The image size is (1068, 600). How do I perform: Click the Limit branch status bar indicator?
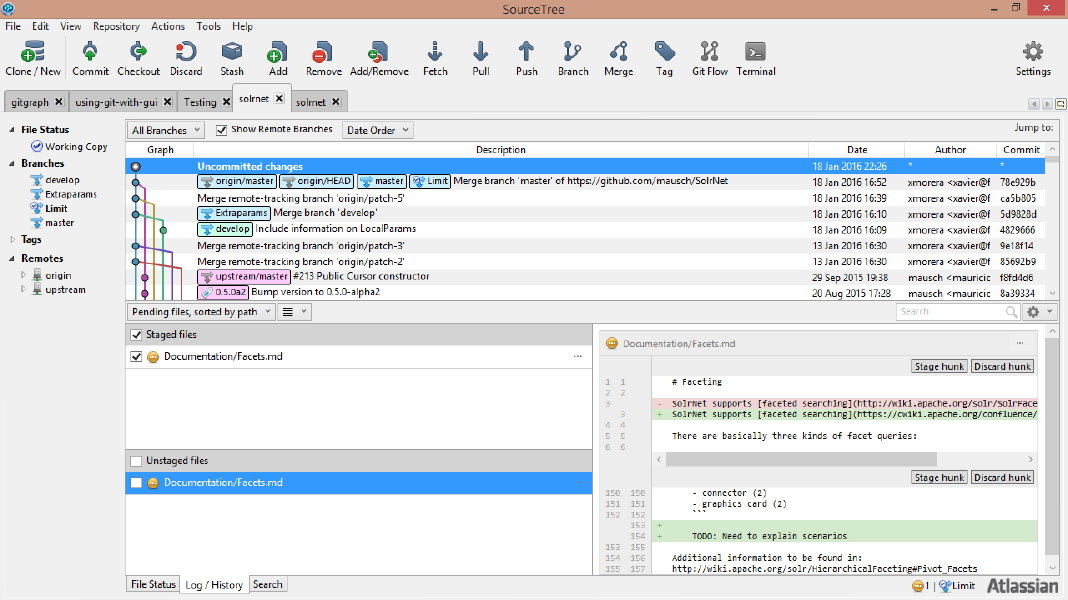pyautogui.click(x=957, y=586)
